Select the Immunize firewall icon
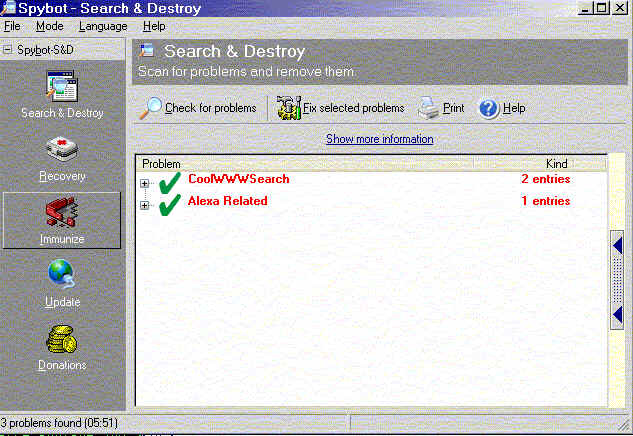 (62, 211)
